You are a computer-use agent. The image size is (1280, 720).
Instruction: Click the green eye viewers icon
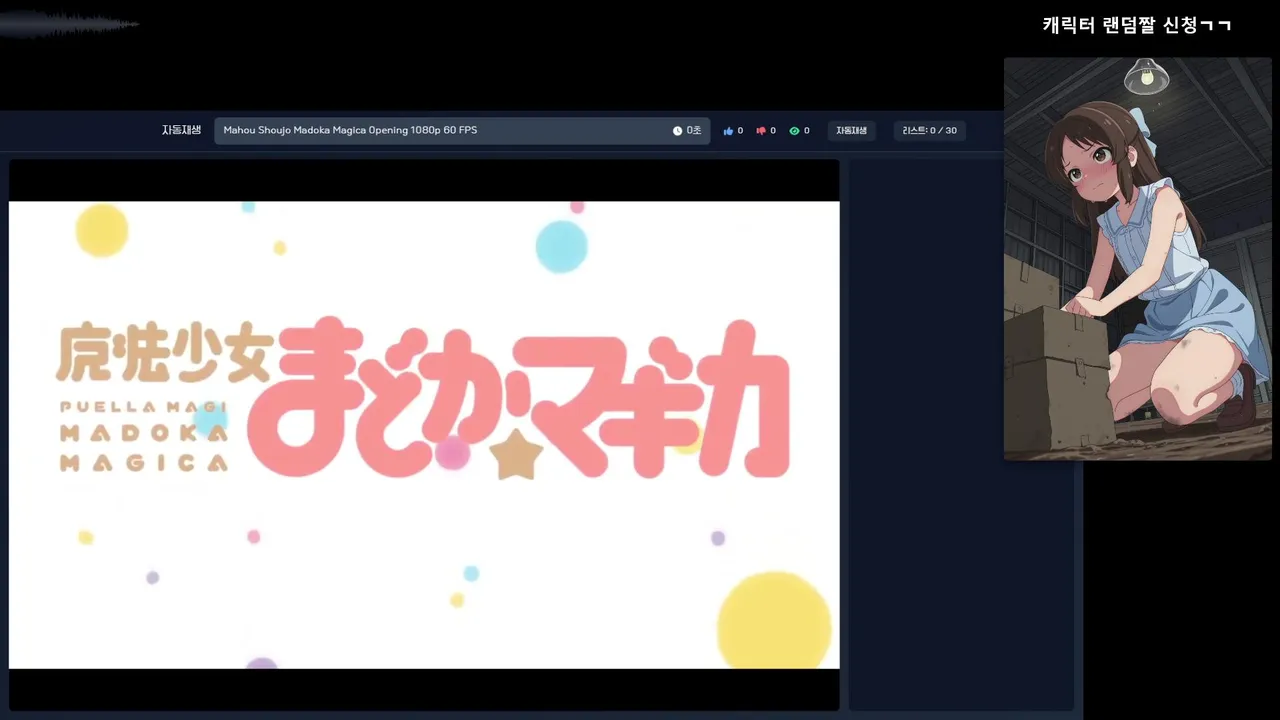794,131
